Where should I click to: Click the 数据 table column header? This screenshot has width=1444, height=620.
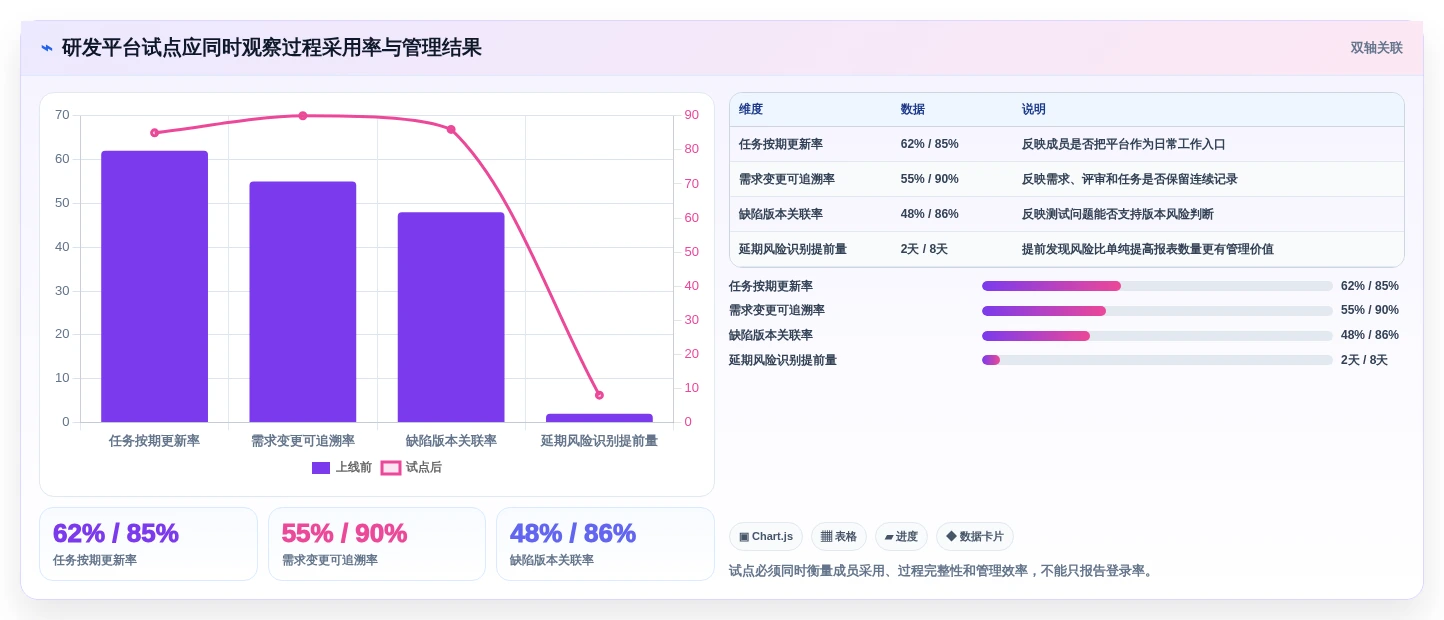(951, 110)
